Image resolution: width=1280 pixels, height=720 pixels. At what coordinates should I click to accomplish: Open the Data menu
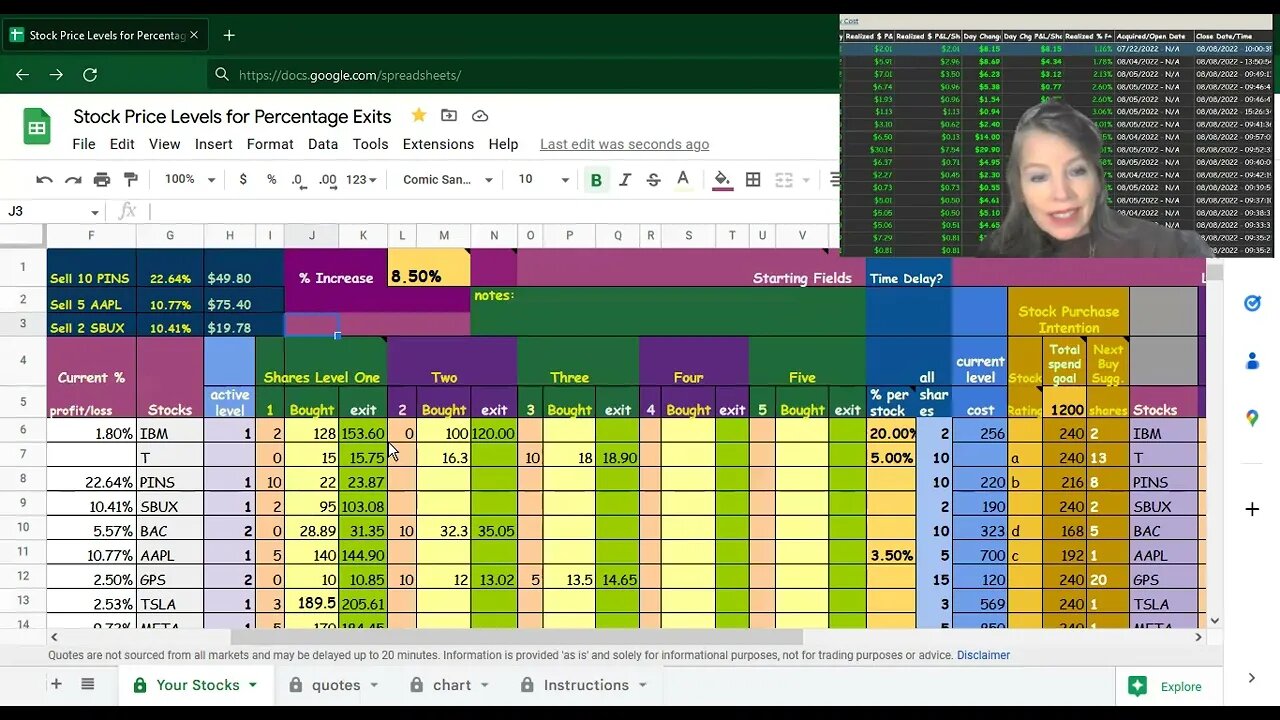pyautogui.click(x=323, y=144)
